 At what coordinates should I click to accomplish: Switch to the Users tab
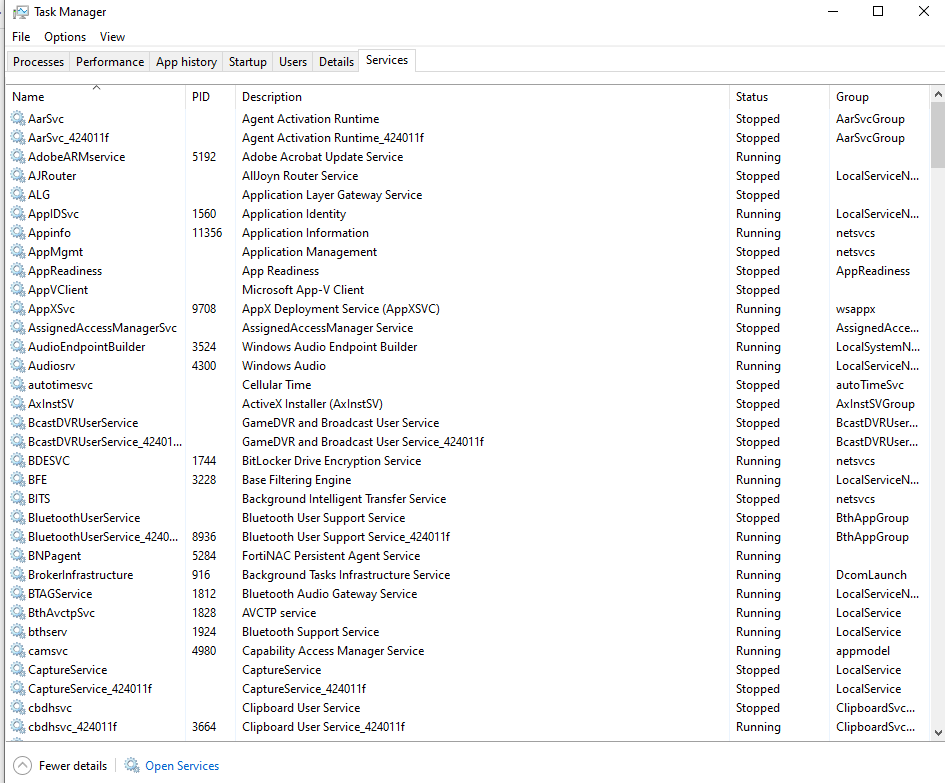click(293, 61)
